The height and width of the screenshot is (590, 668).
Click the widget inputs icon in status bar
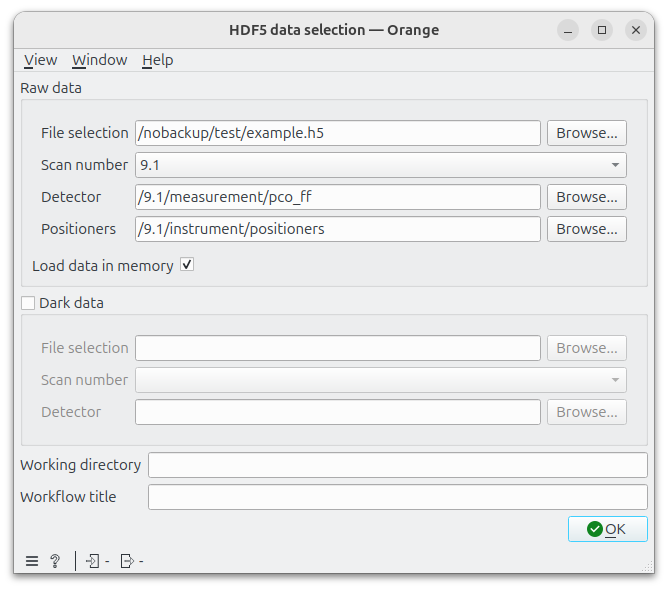[93, 561]
